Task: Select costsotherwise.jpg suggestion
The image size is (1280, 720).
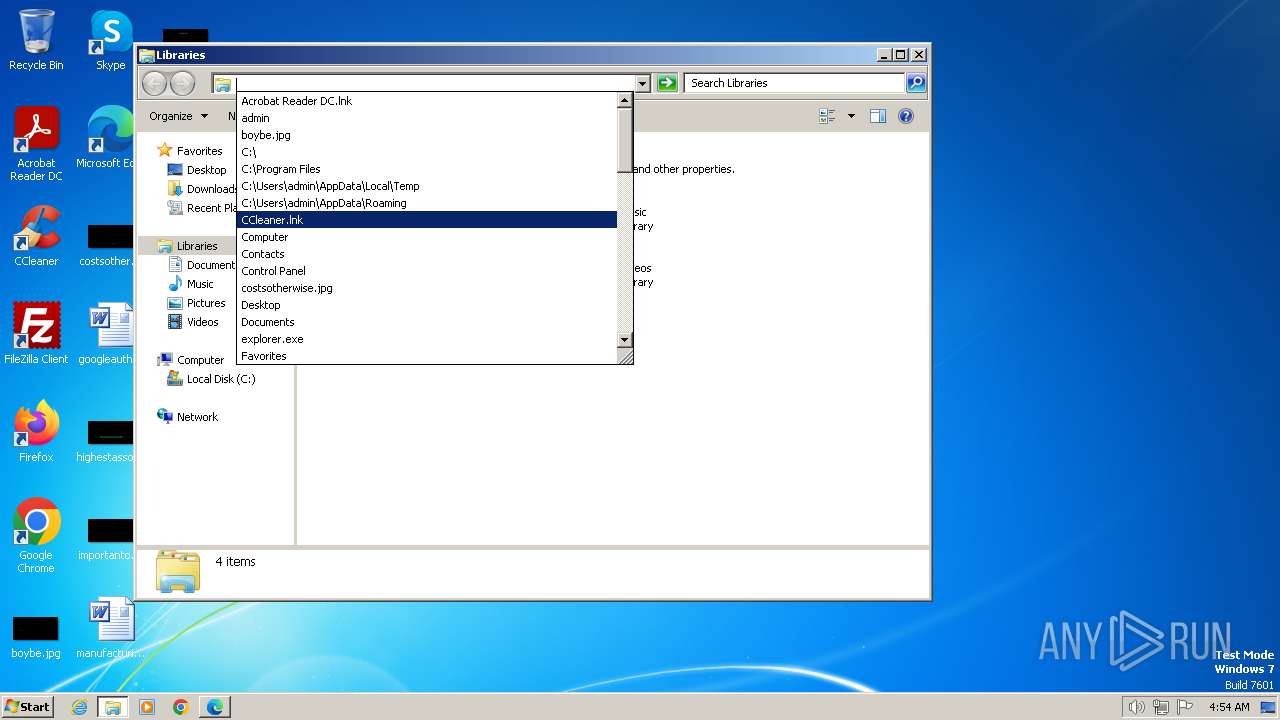Action: pyautogui.click(x=426, y=288)
